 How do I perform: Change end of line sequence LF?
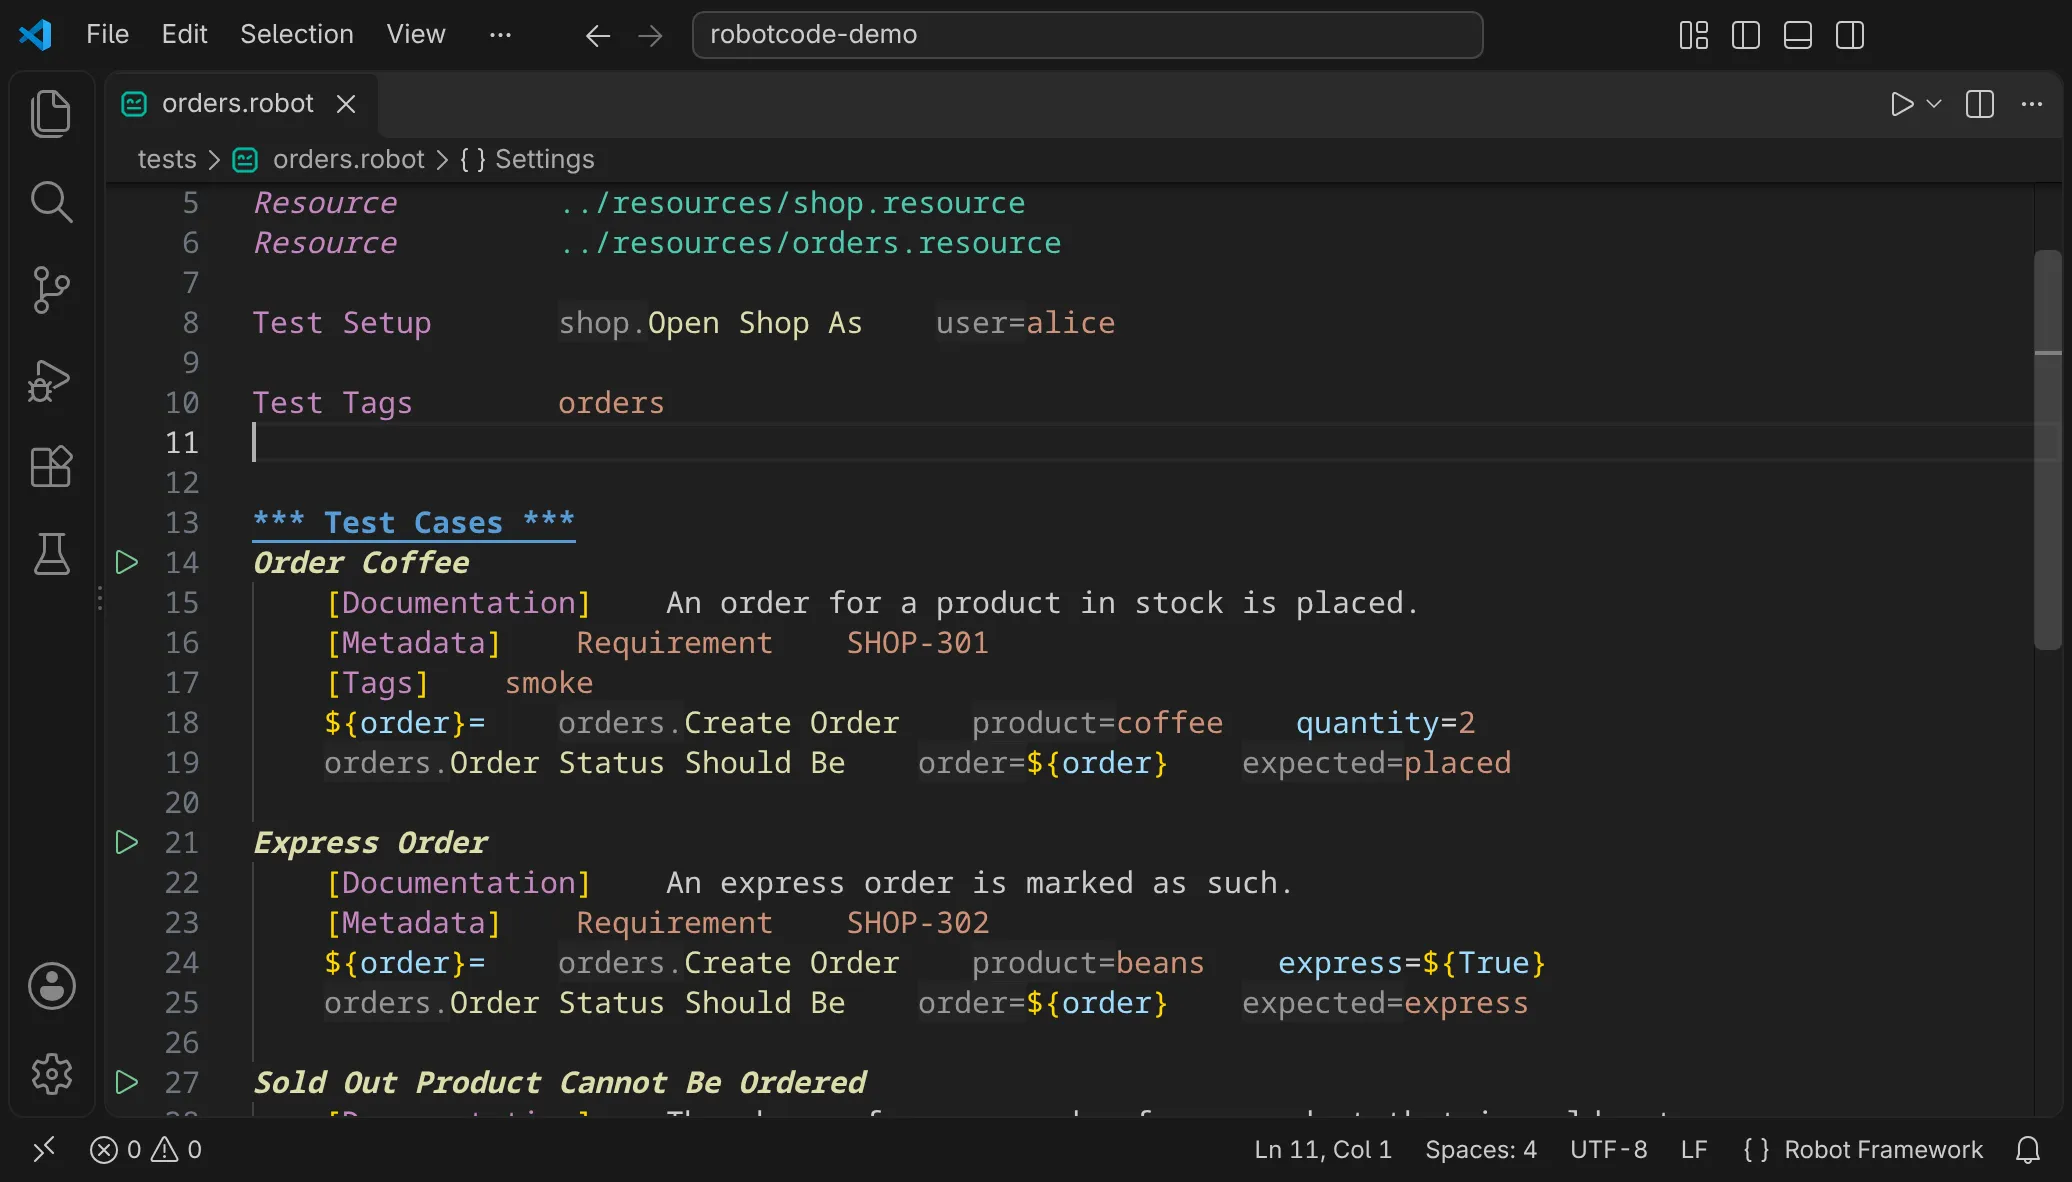click(1693, 1150)
